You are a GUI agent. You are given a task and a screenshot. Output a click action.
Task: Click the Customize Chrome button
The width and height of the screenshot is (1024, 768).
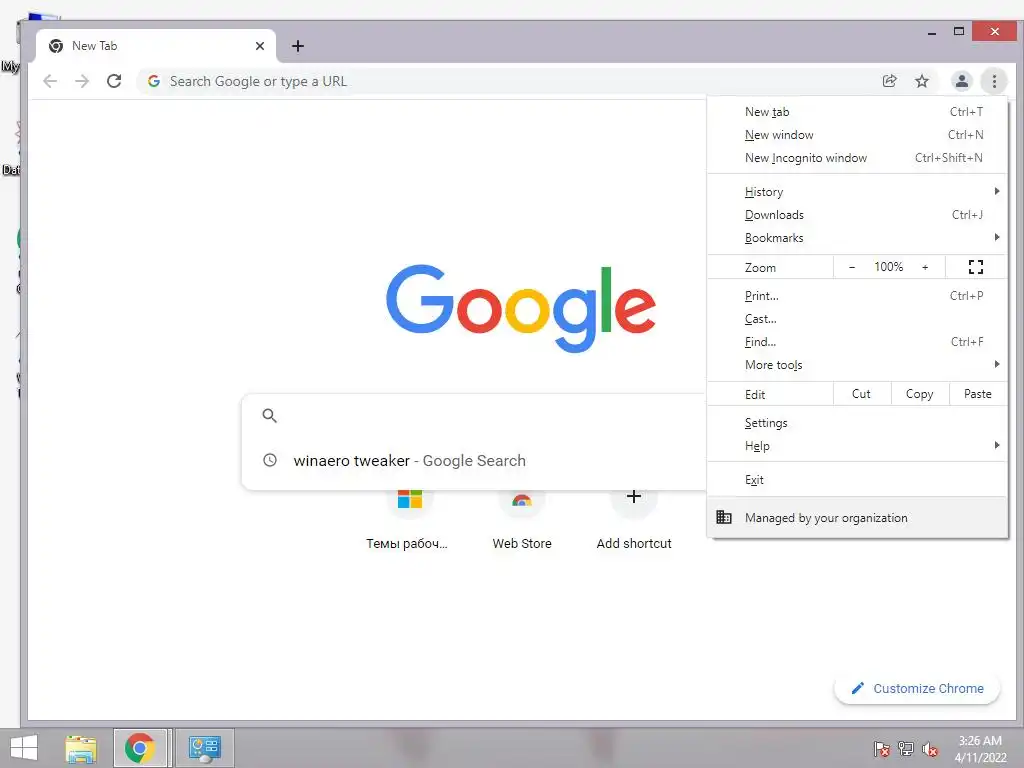pyautogui.click(x=917, y=688)
